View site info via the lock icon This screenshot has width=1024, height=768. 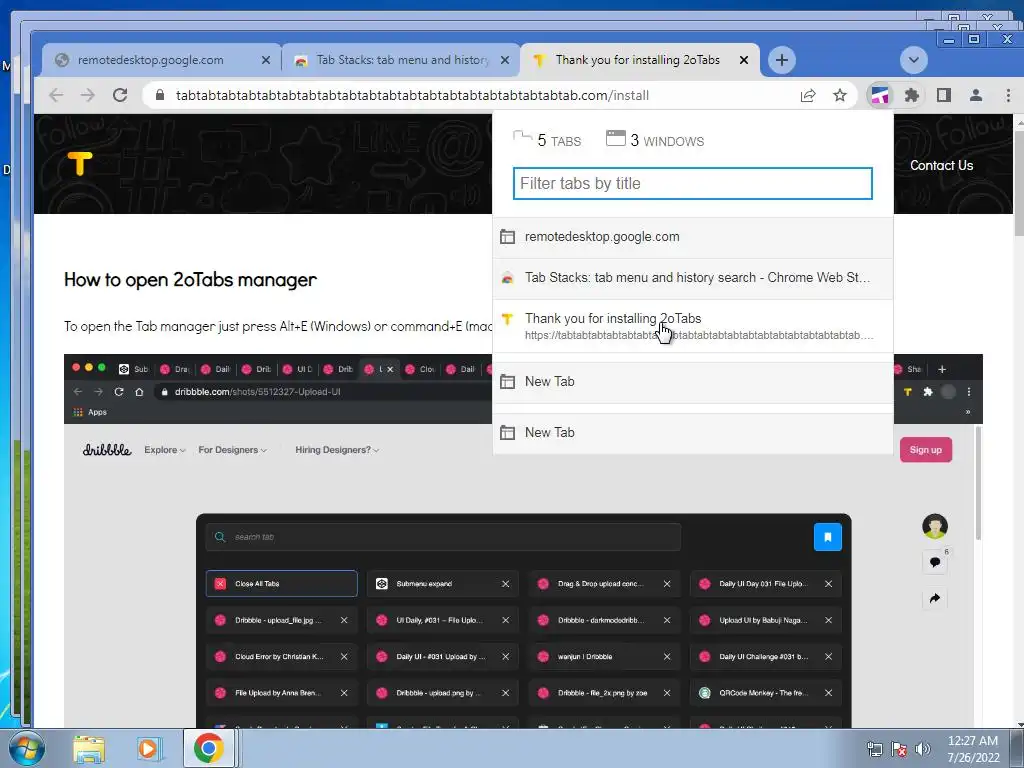(x=159, y=95)
